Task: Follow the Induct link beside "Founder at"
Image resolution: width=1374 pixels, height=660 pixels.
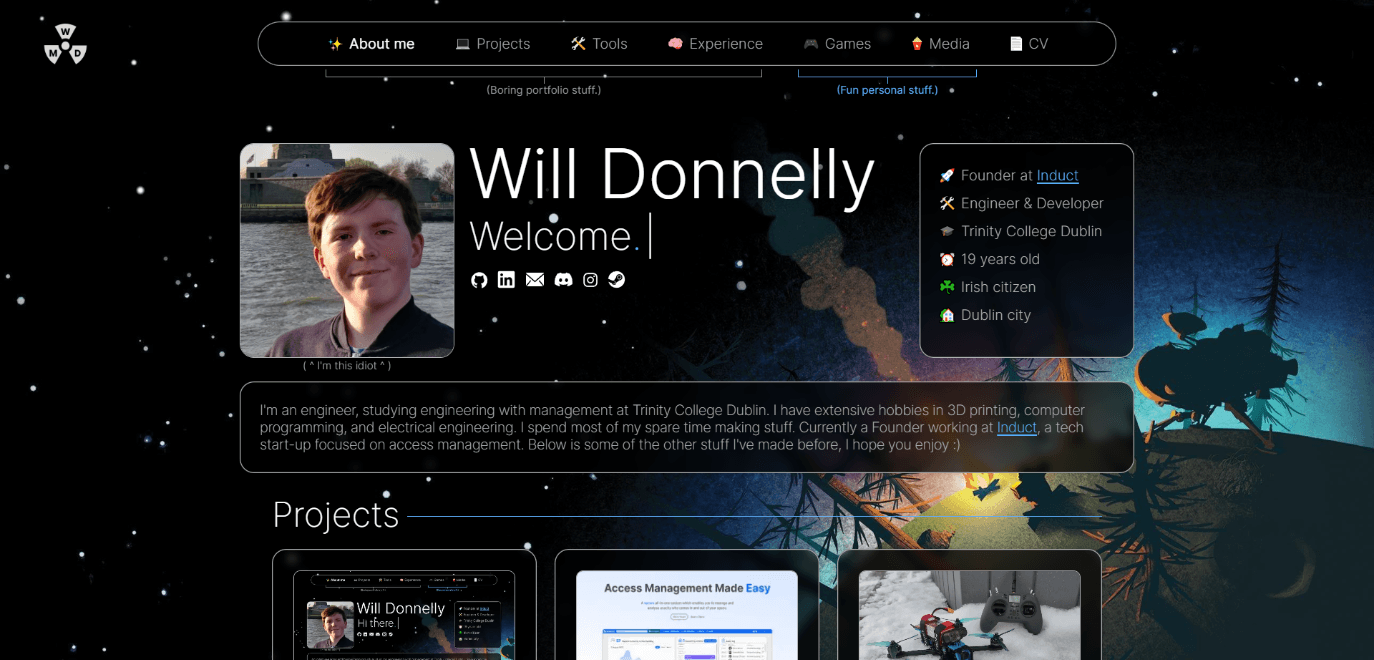Action: [1057, 176]
